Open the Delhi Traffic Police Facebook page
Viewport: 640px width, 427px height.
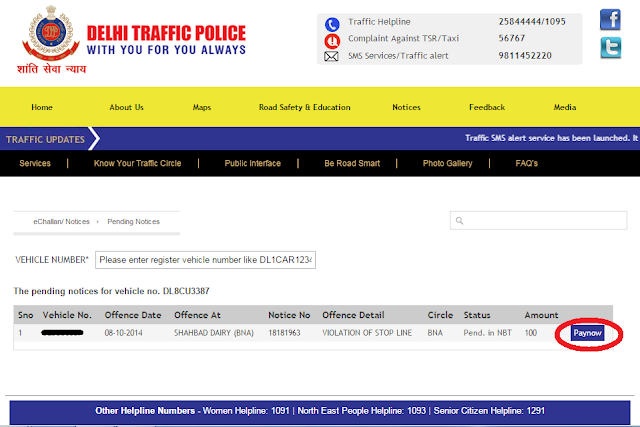point(610,20)
